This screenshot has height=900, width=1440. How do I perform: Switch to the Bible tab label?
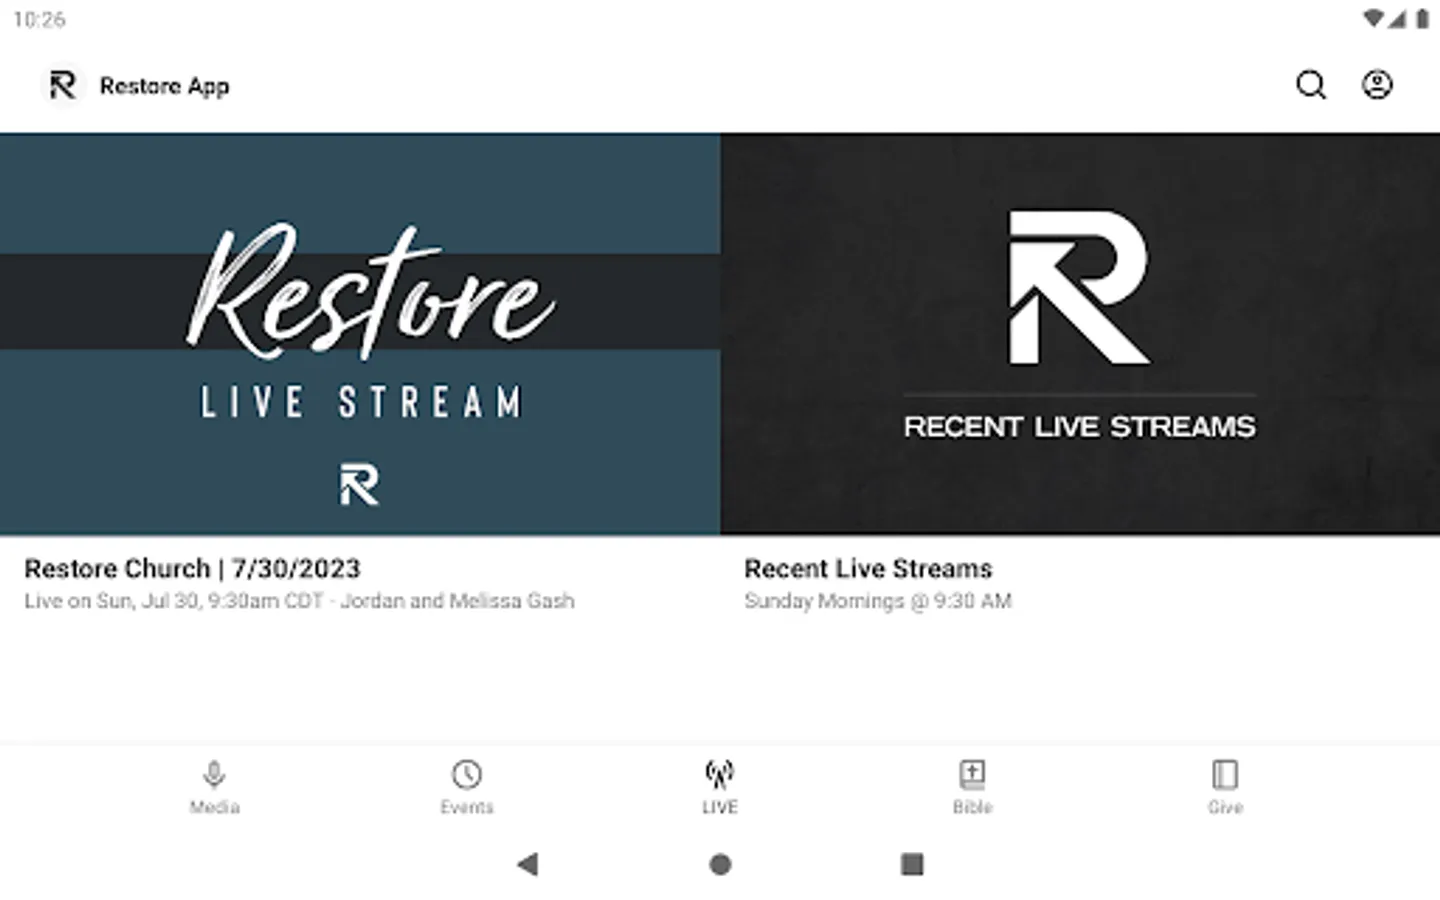click(x=972, y=807)
